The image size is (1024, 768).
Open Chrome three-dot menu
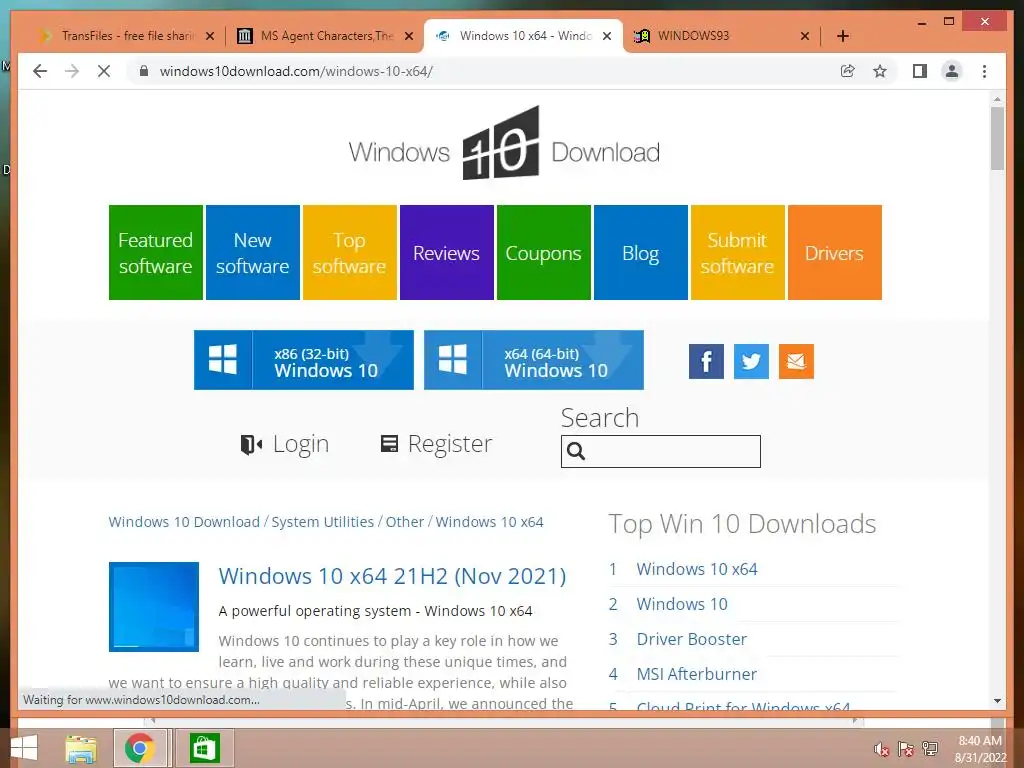[984, 71]
